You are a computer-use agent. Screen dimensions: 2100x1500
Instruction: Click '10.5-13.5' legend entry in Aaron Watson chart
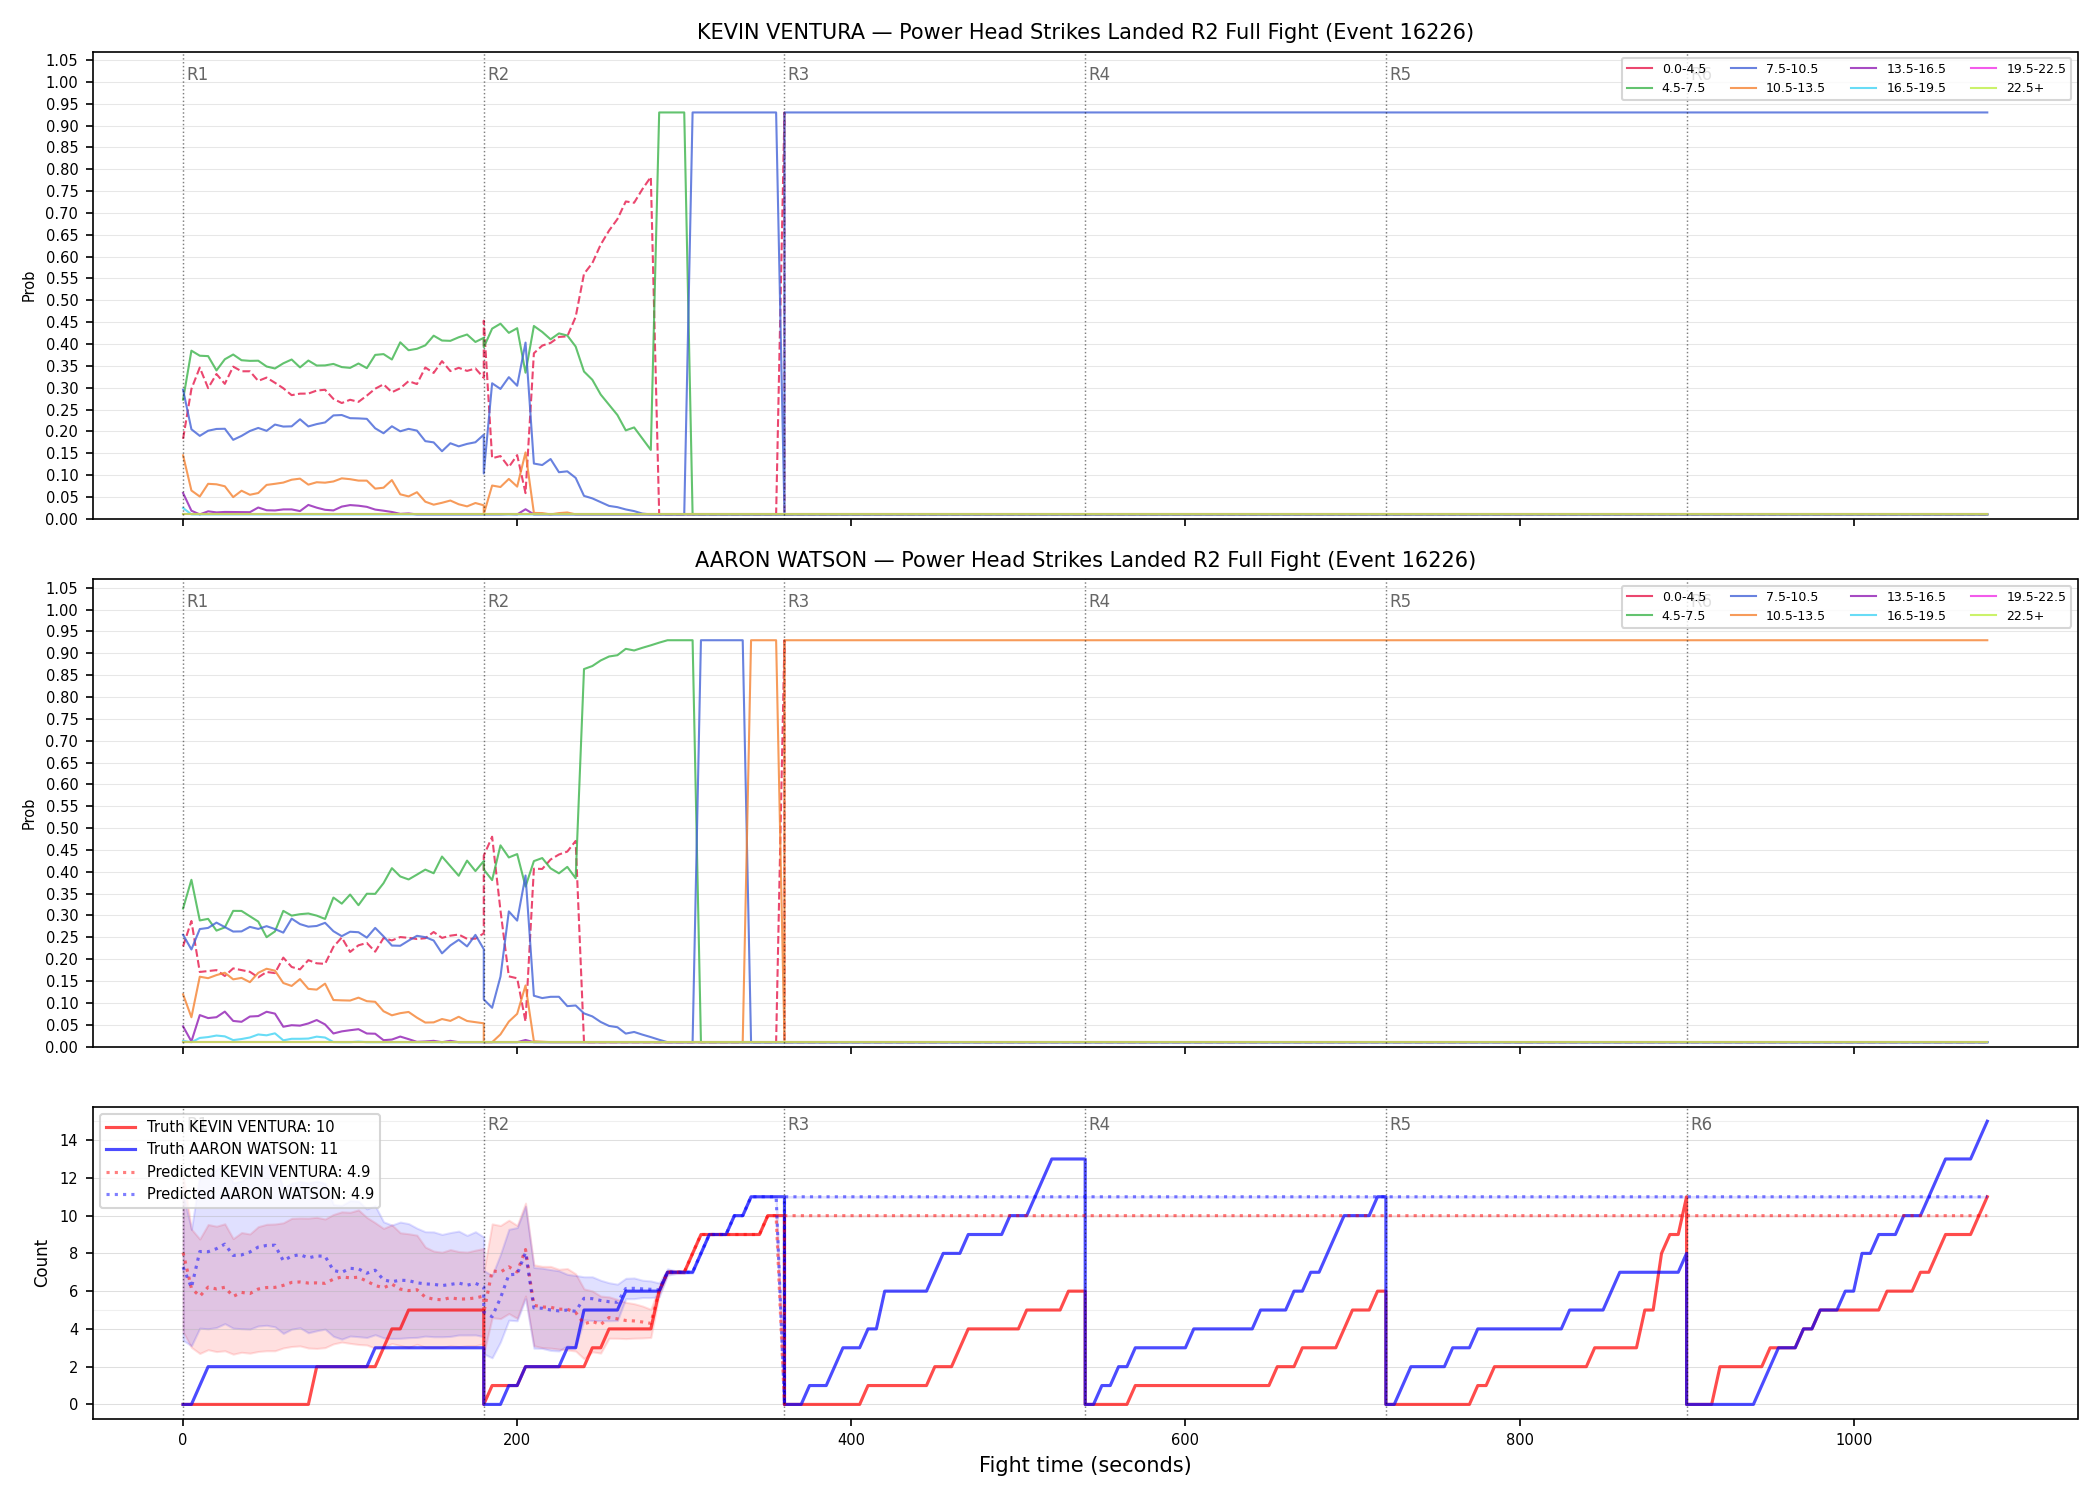[x=1778, y=616]
